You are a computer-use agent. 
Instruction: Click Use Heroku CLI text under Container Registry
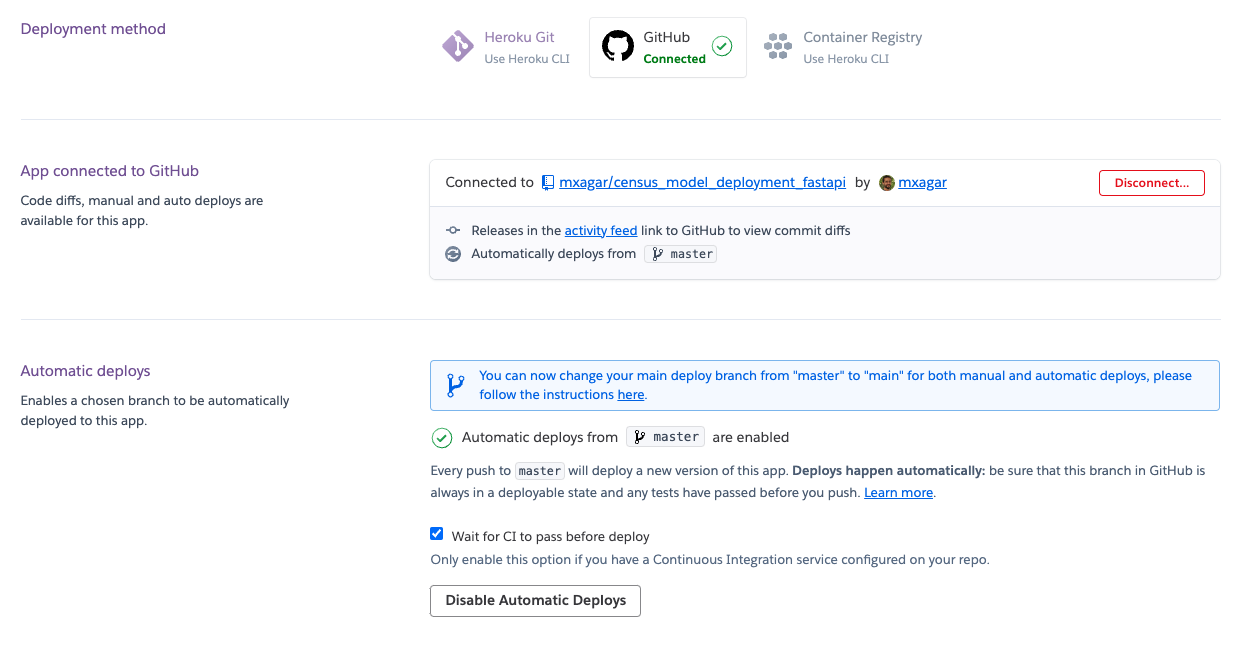point(846,59)
